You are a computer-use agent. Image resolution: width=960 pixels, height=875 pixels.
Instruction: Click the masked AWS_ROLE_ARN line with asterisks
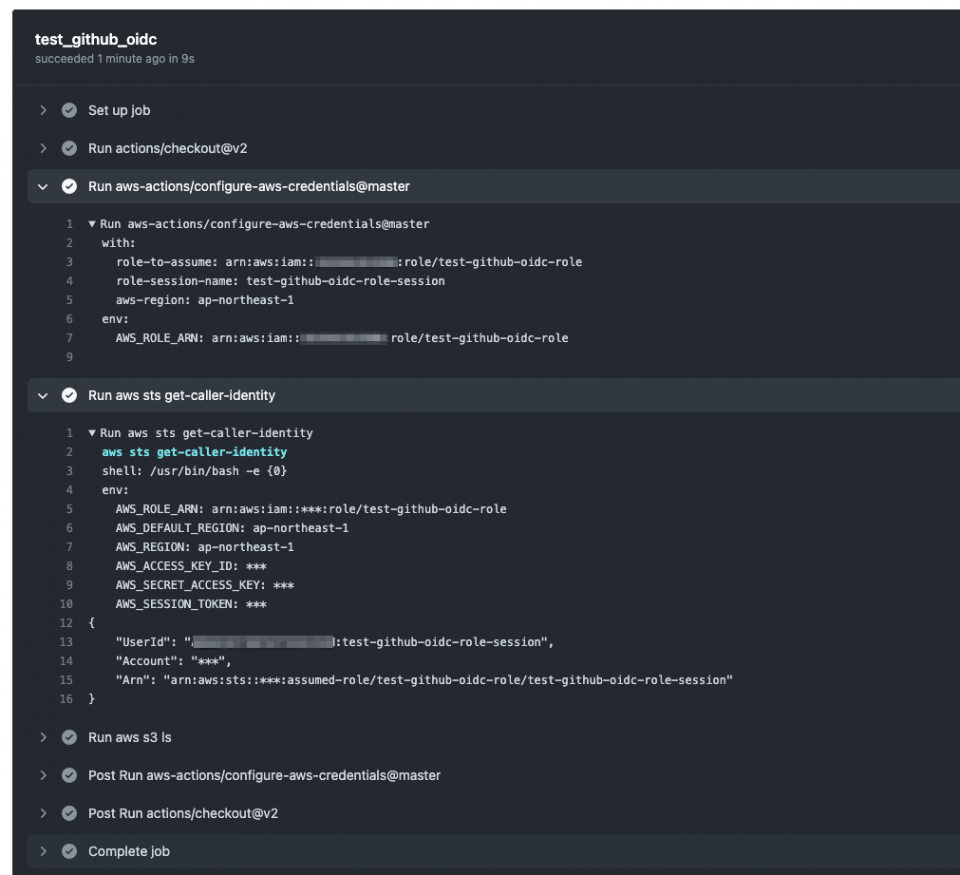pos(311,509)
